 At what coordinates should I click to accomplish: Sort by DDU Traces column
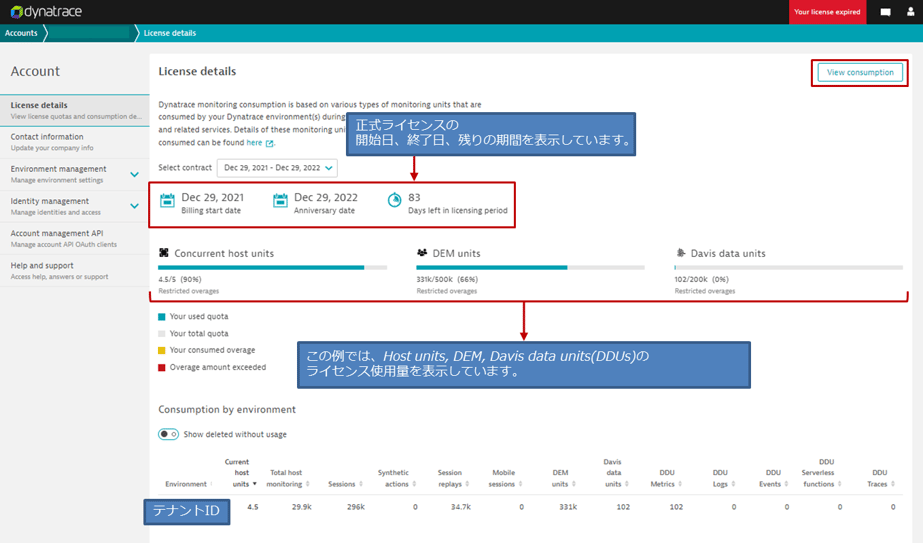tap(881, 478)
